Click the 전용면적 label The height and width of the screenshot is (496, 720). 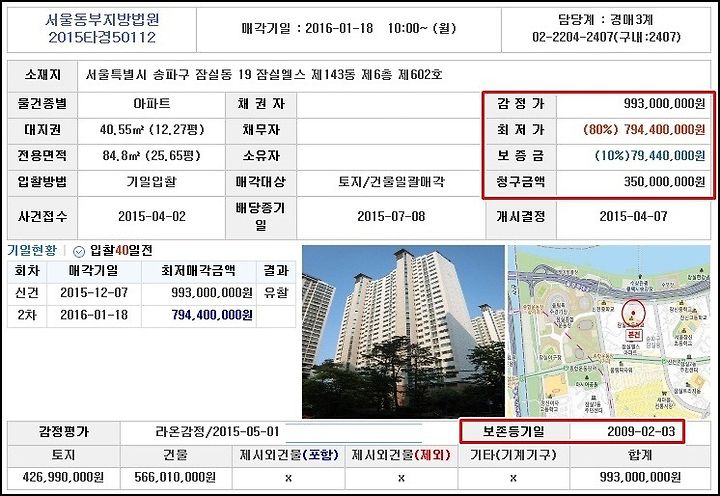tap(42, 156)
